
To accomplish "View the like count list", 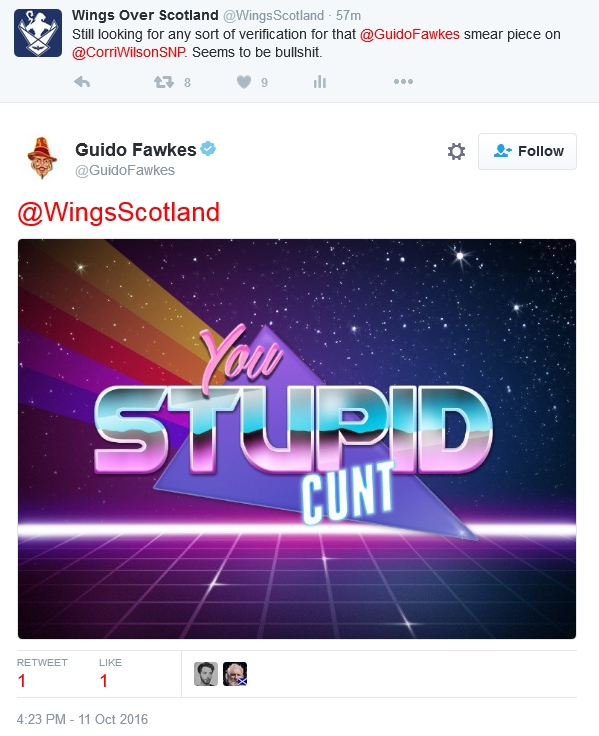I will [x=110, y=673].
